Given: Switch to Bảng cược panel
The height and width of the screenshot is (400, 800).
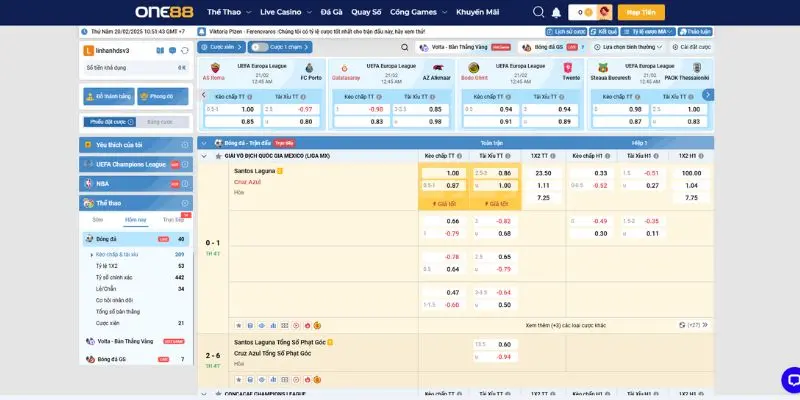Looking at the screenshot, I should tap(162, 122).
